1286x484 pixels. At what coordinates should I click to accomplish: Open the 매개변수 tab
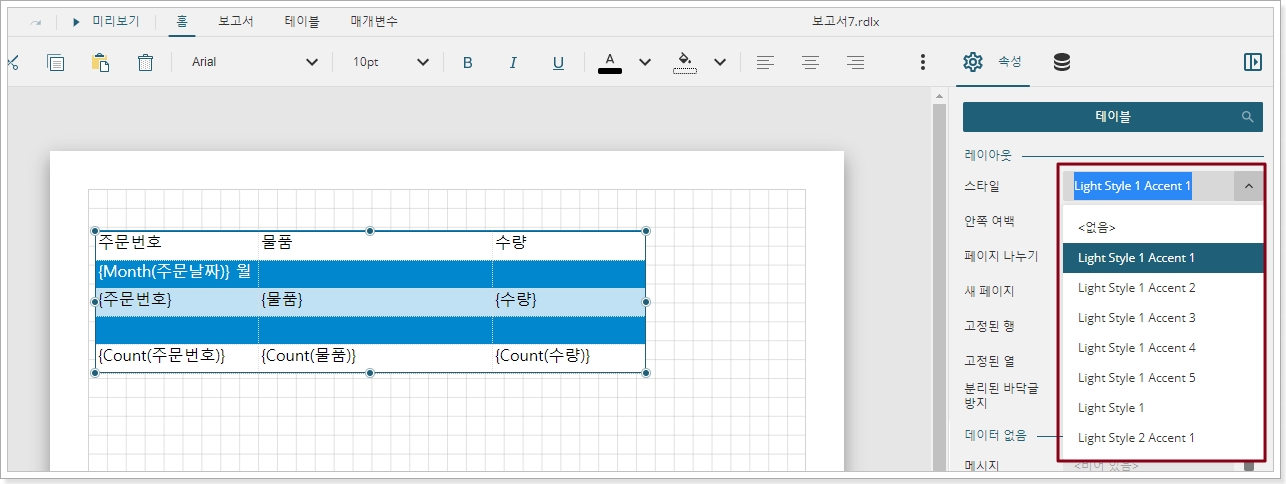click(375, 21)
